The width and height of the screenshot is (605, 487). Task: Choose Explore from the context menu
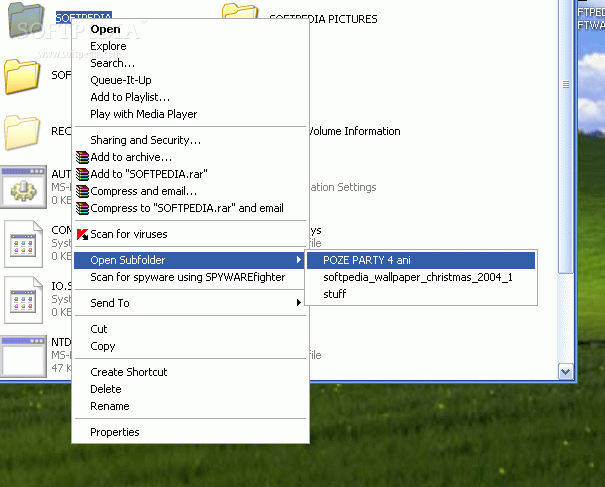point(190,46)
